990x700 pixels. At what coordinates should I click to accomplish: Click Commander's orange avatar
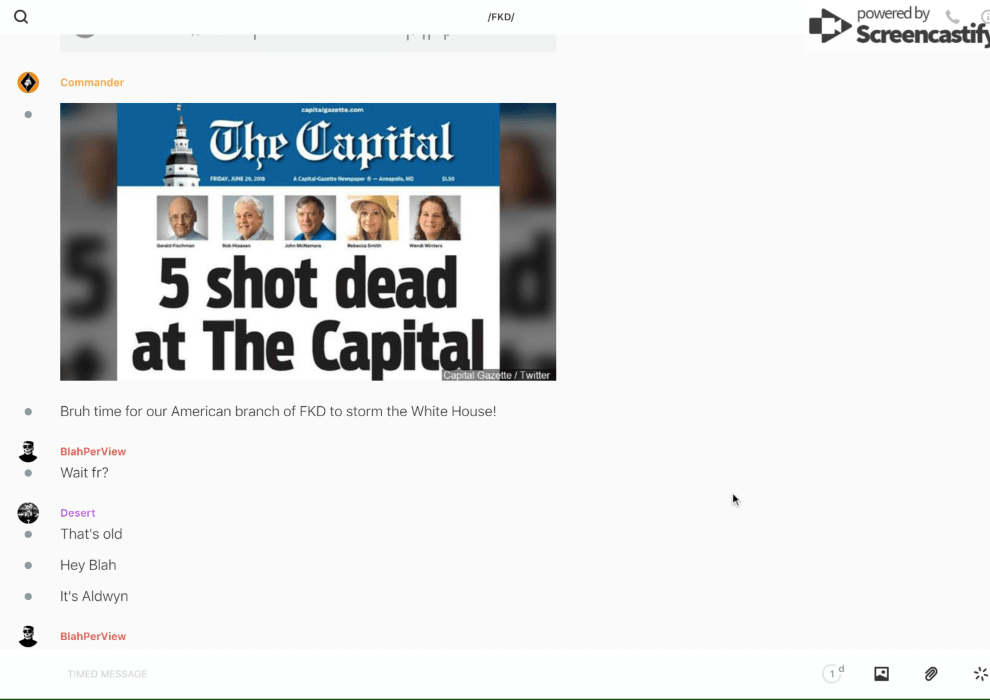click(x=28, y=82)
